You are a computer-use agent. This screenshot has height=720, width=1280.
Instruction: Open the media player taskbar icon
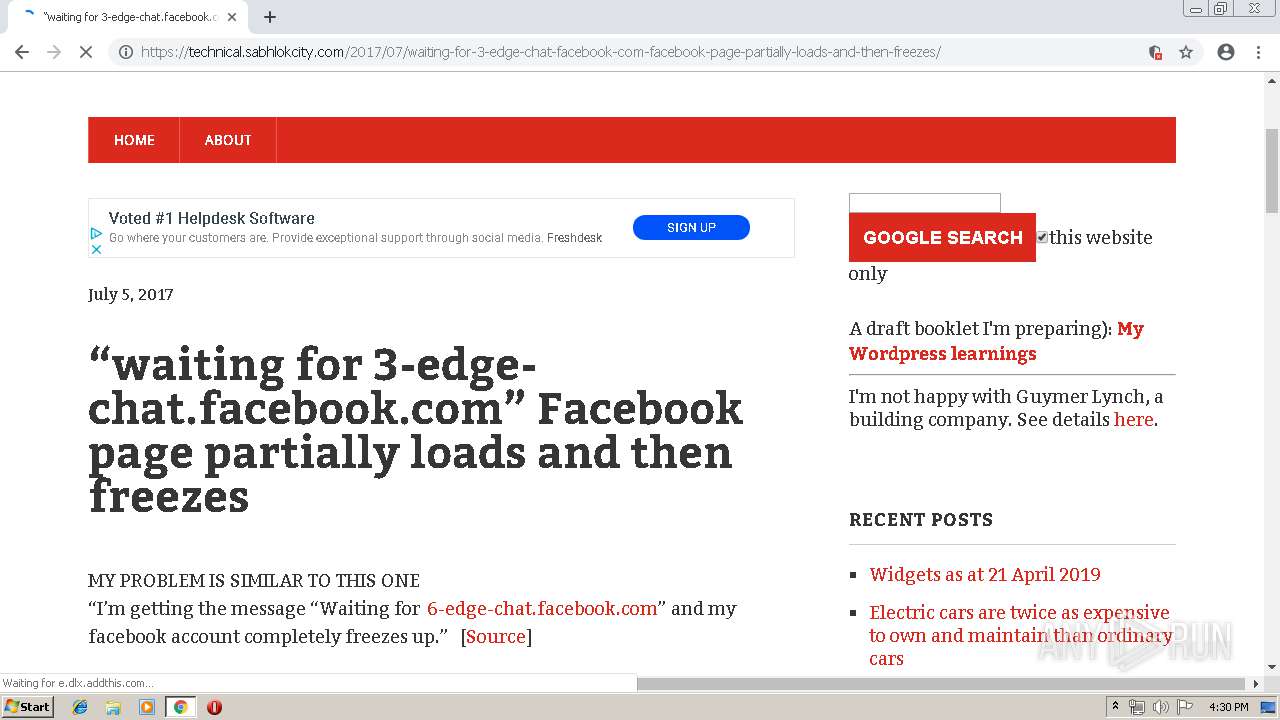(147, 707)
